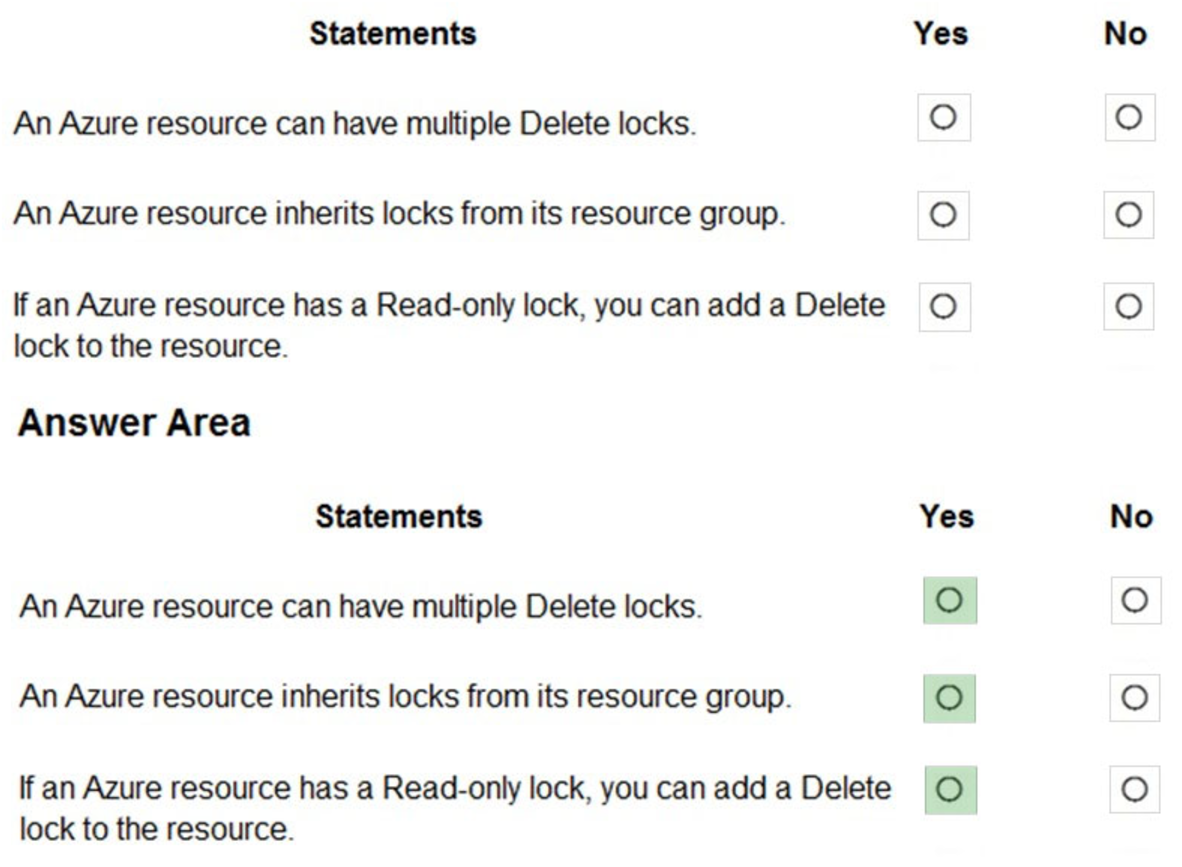This screenshot has height=867, width=1182.
Task: Pick No for Read-only lock in Answer Area
Action: pos(1135,790)
